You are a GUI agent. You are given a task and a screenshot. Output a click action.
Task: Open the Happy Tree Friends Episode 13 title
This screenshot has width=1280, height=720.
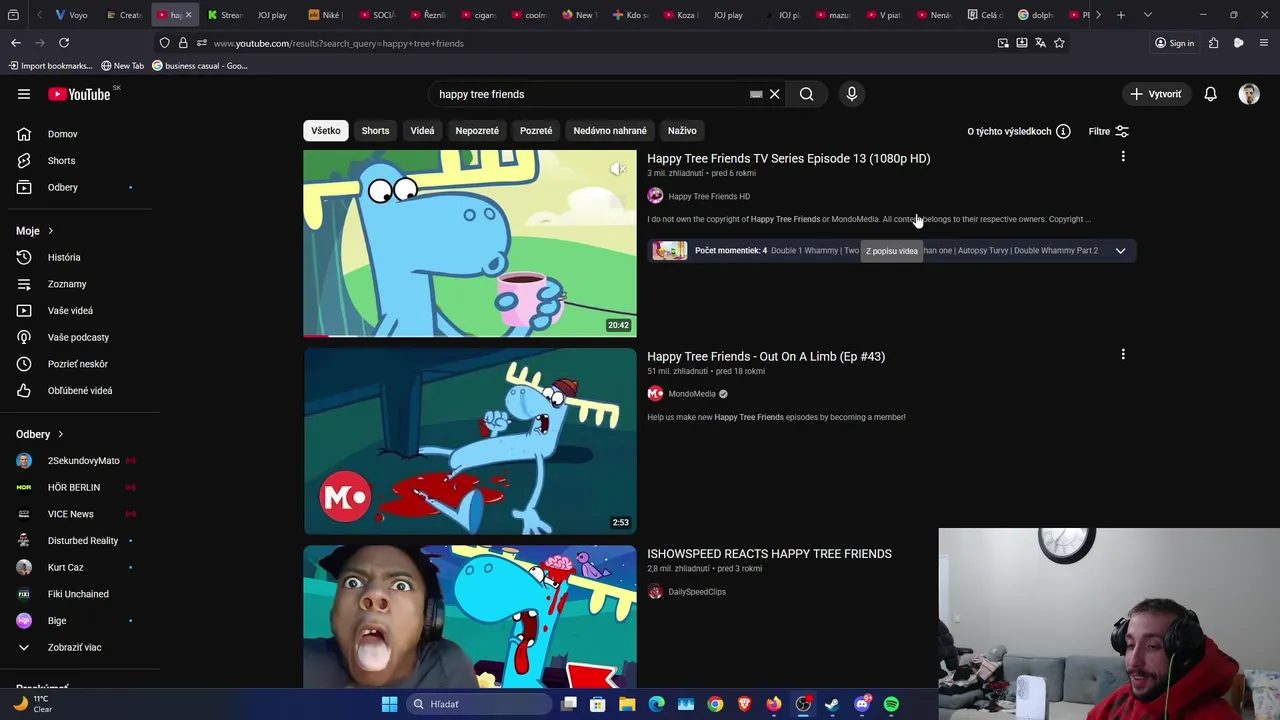[x=788, y=158]
